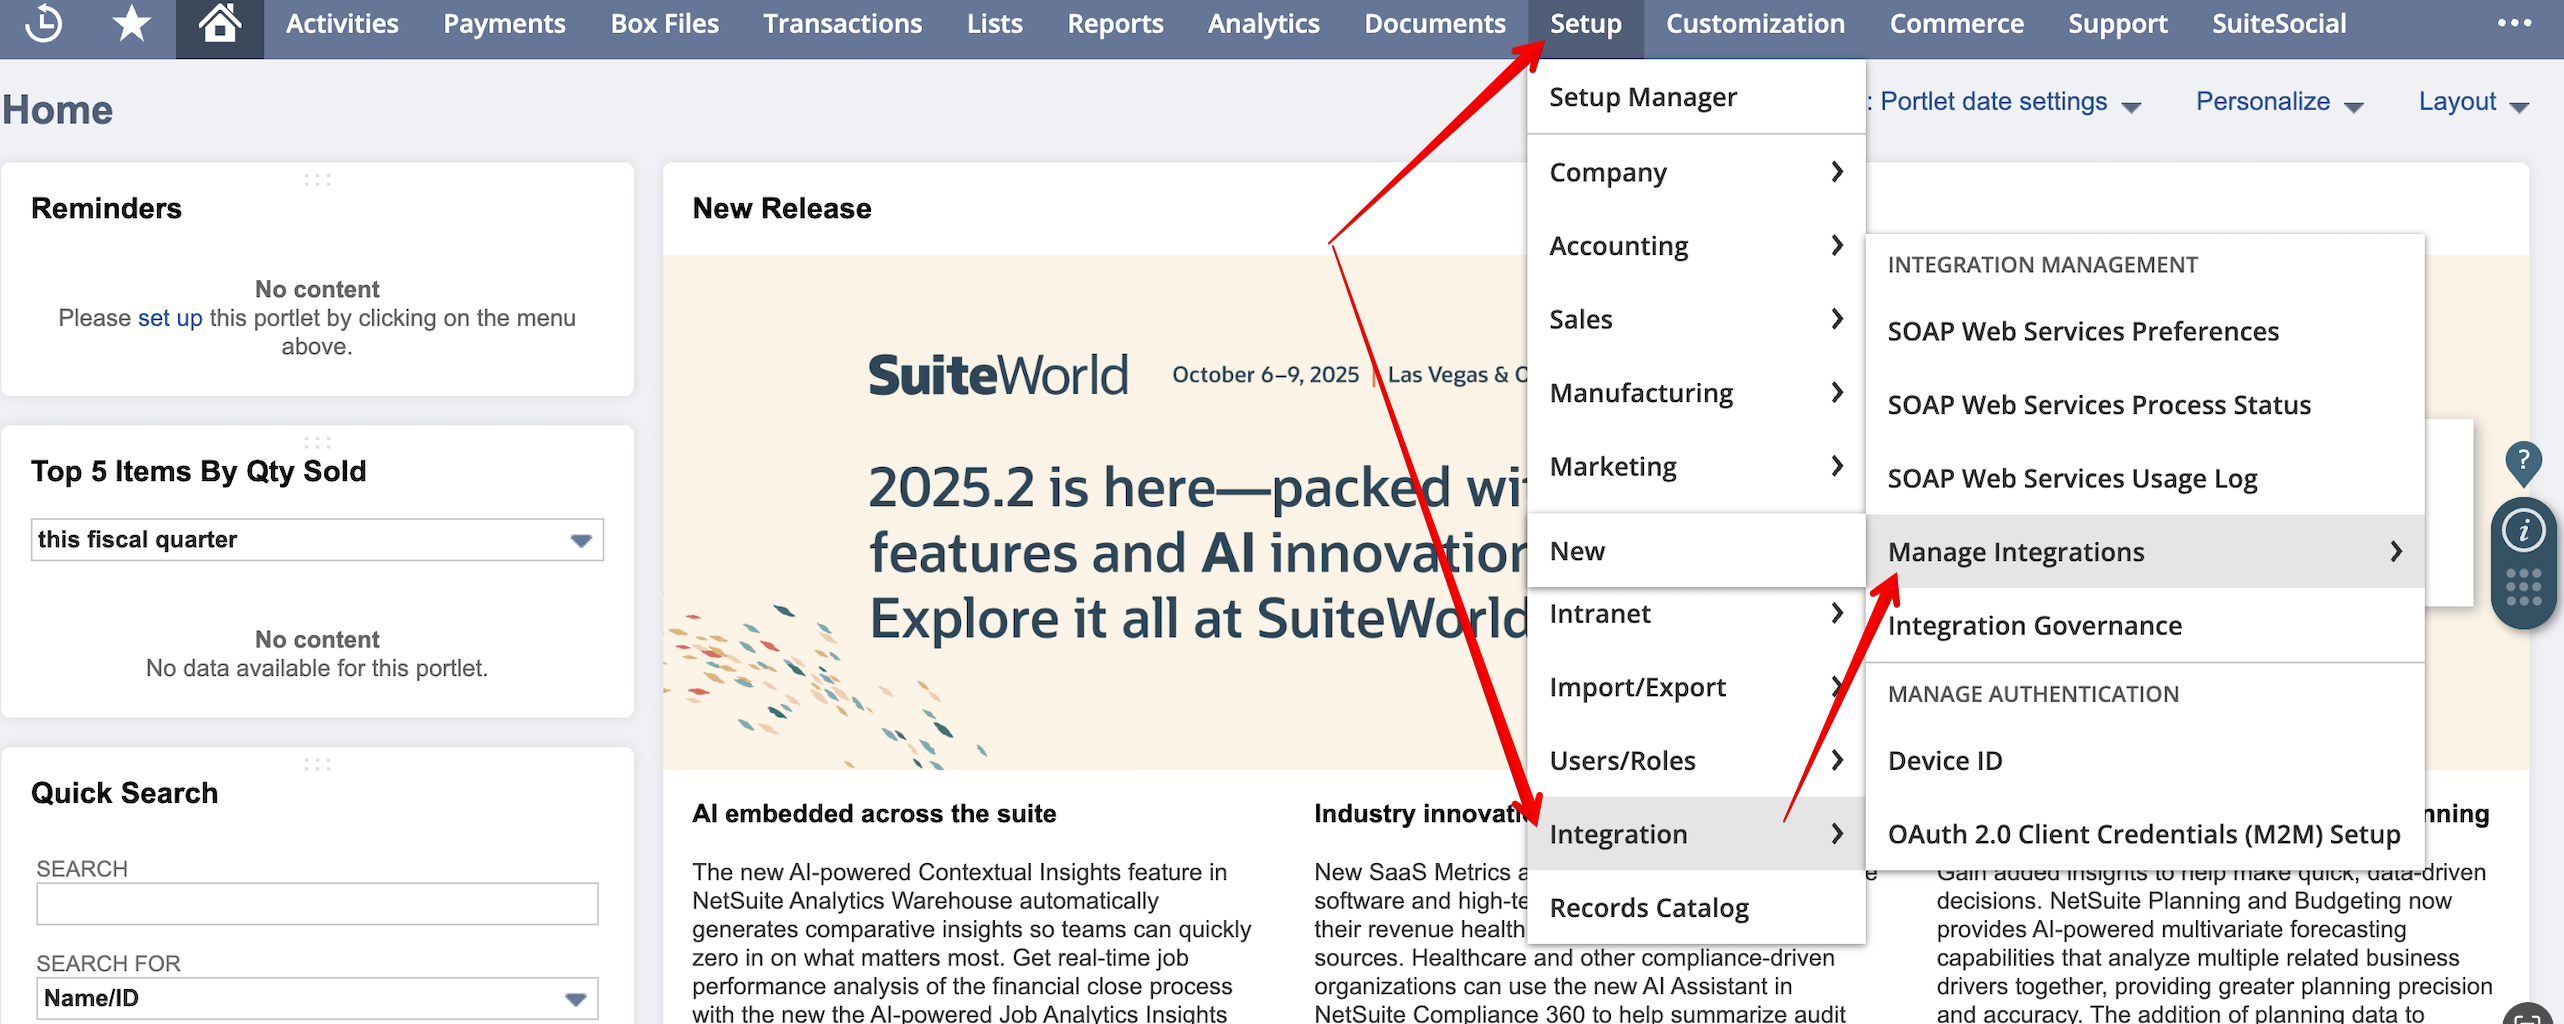Viewport: 2564px width, 1024px height.
Task: Open the 'this fiscal quarter' dropdown
Action: point(317,540)
